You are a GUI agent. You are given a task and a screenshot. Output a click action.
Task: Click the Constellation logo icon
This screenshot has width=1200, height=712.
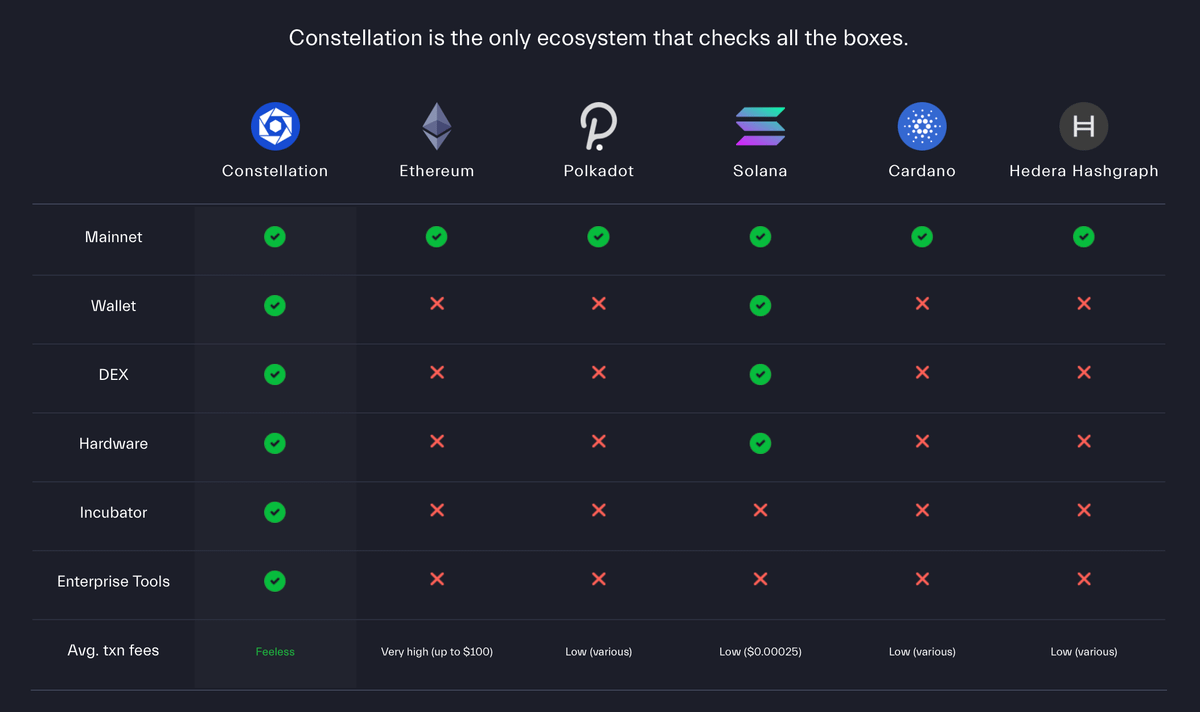(275, 126)
